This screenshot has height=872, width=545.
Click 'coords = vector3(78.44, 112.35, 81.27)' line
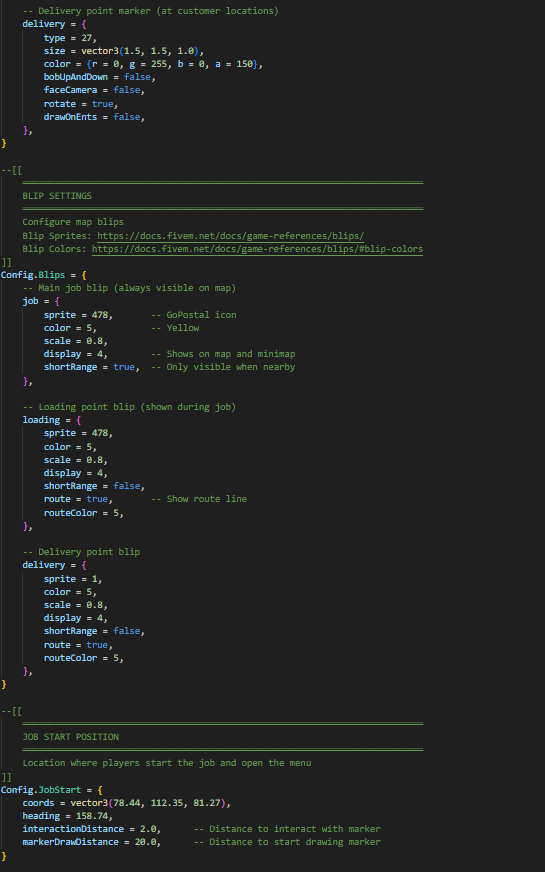click(126, 803)
